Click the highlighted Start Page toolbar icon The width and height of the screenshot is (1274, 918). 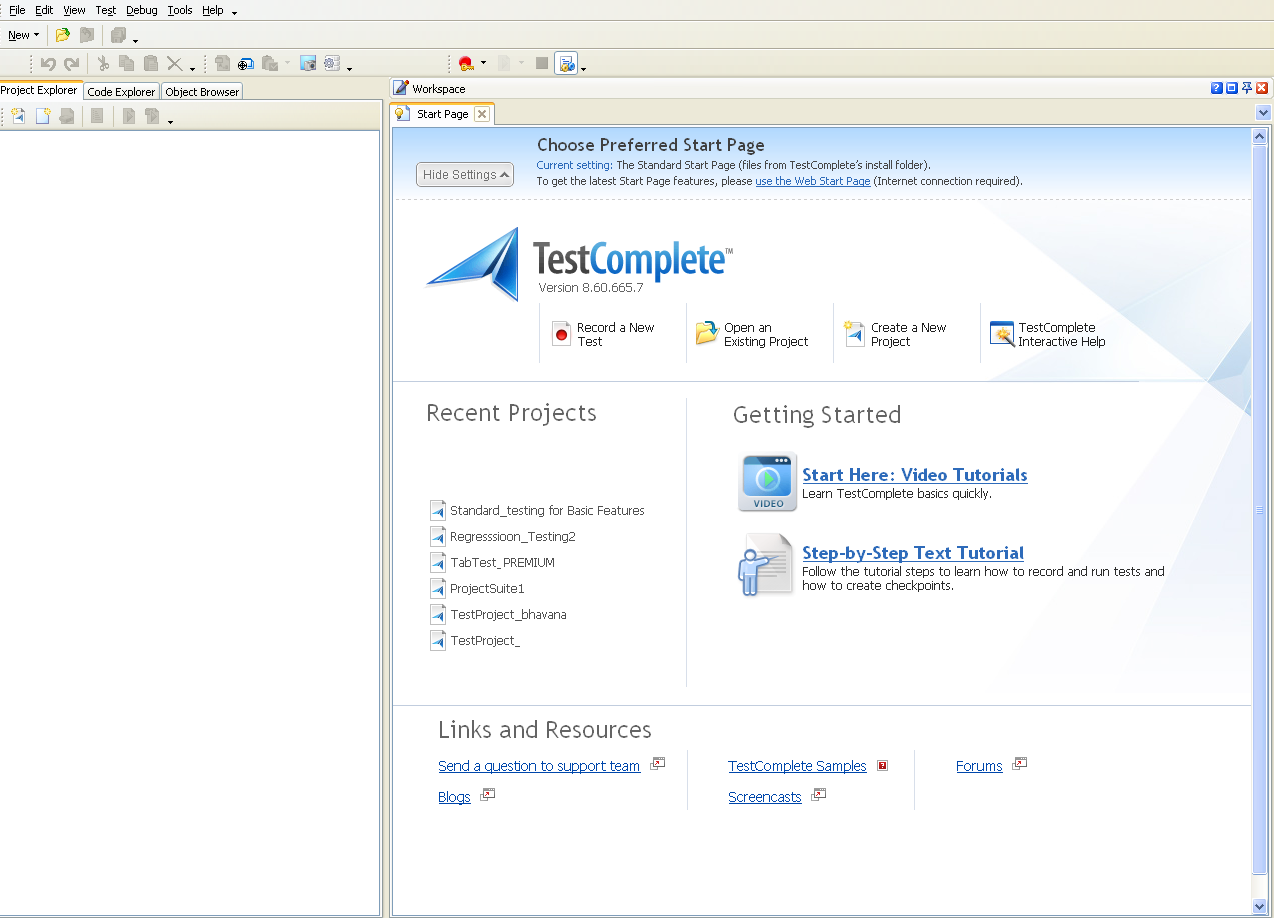[567, 62]
